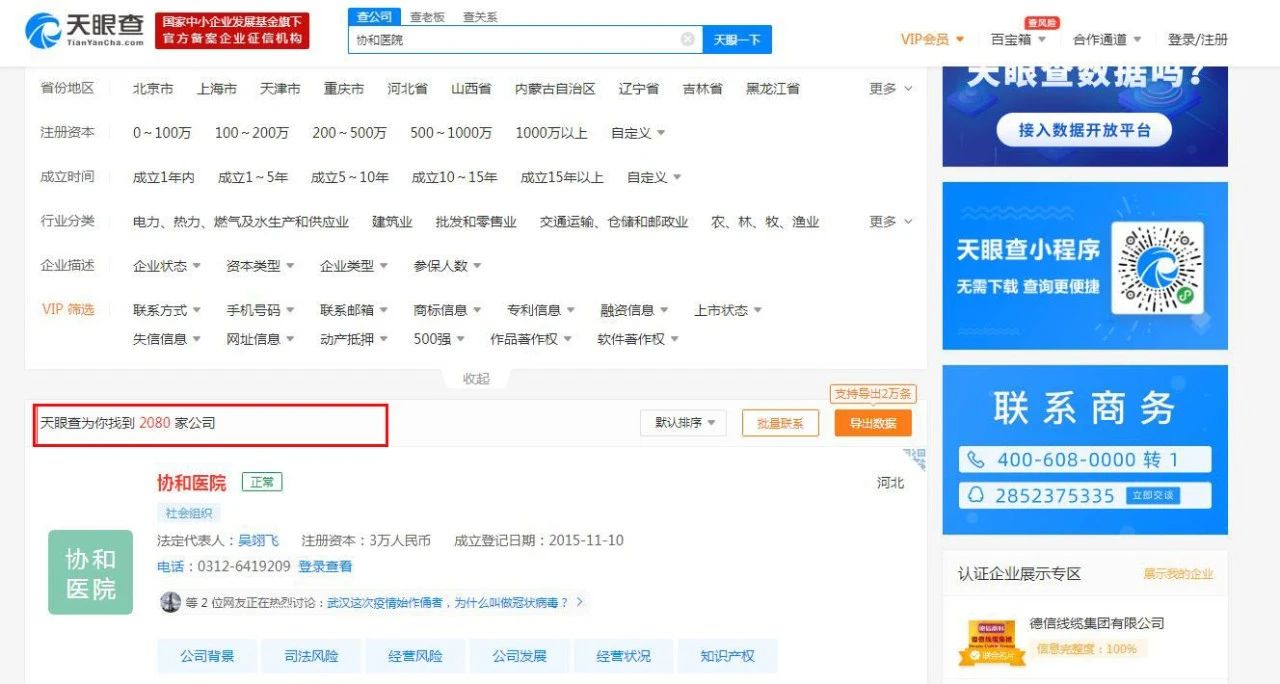Open the 经营风险 tab
The height and width of the screenshot is (684, 1280).
click(415, 656)
